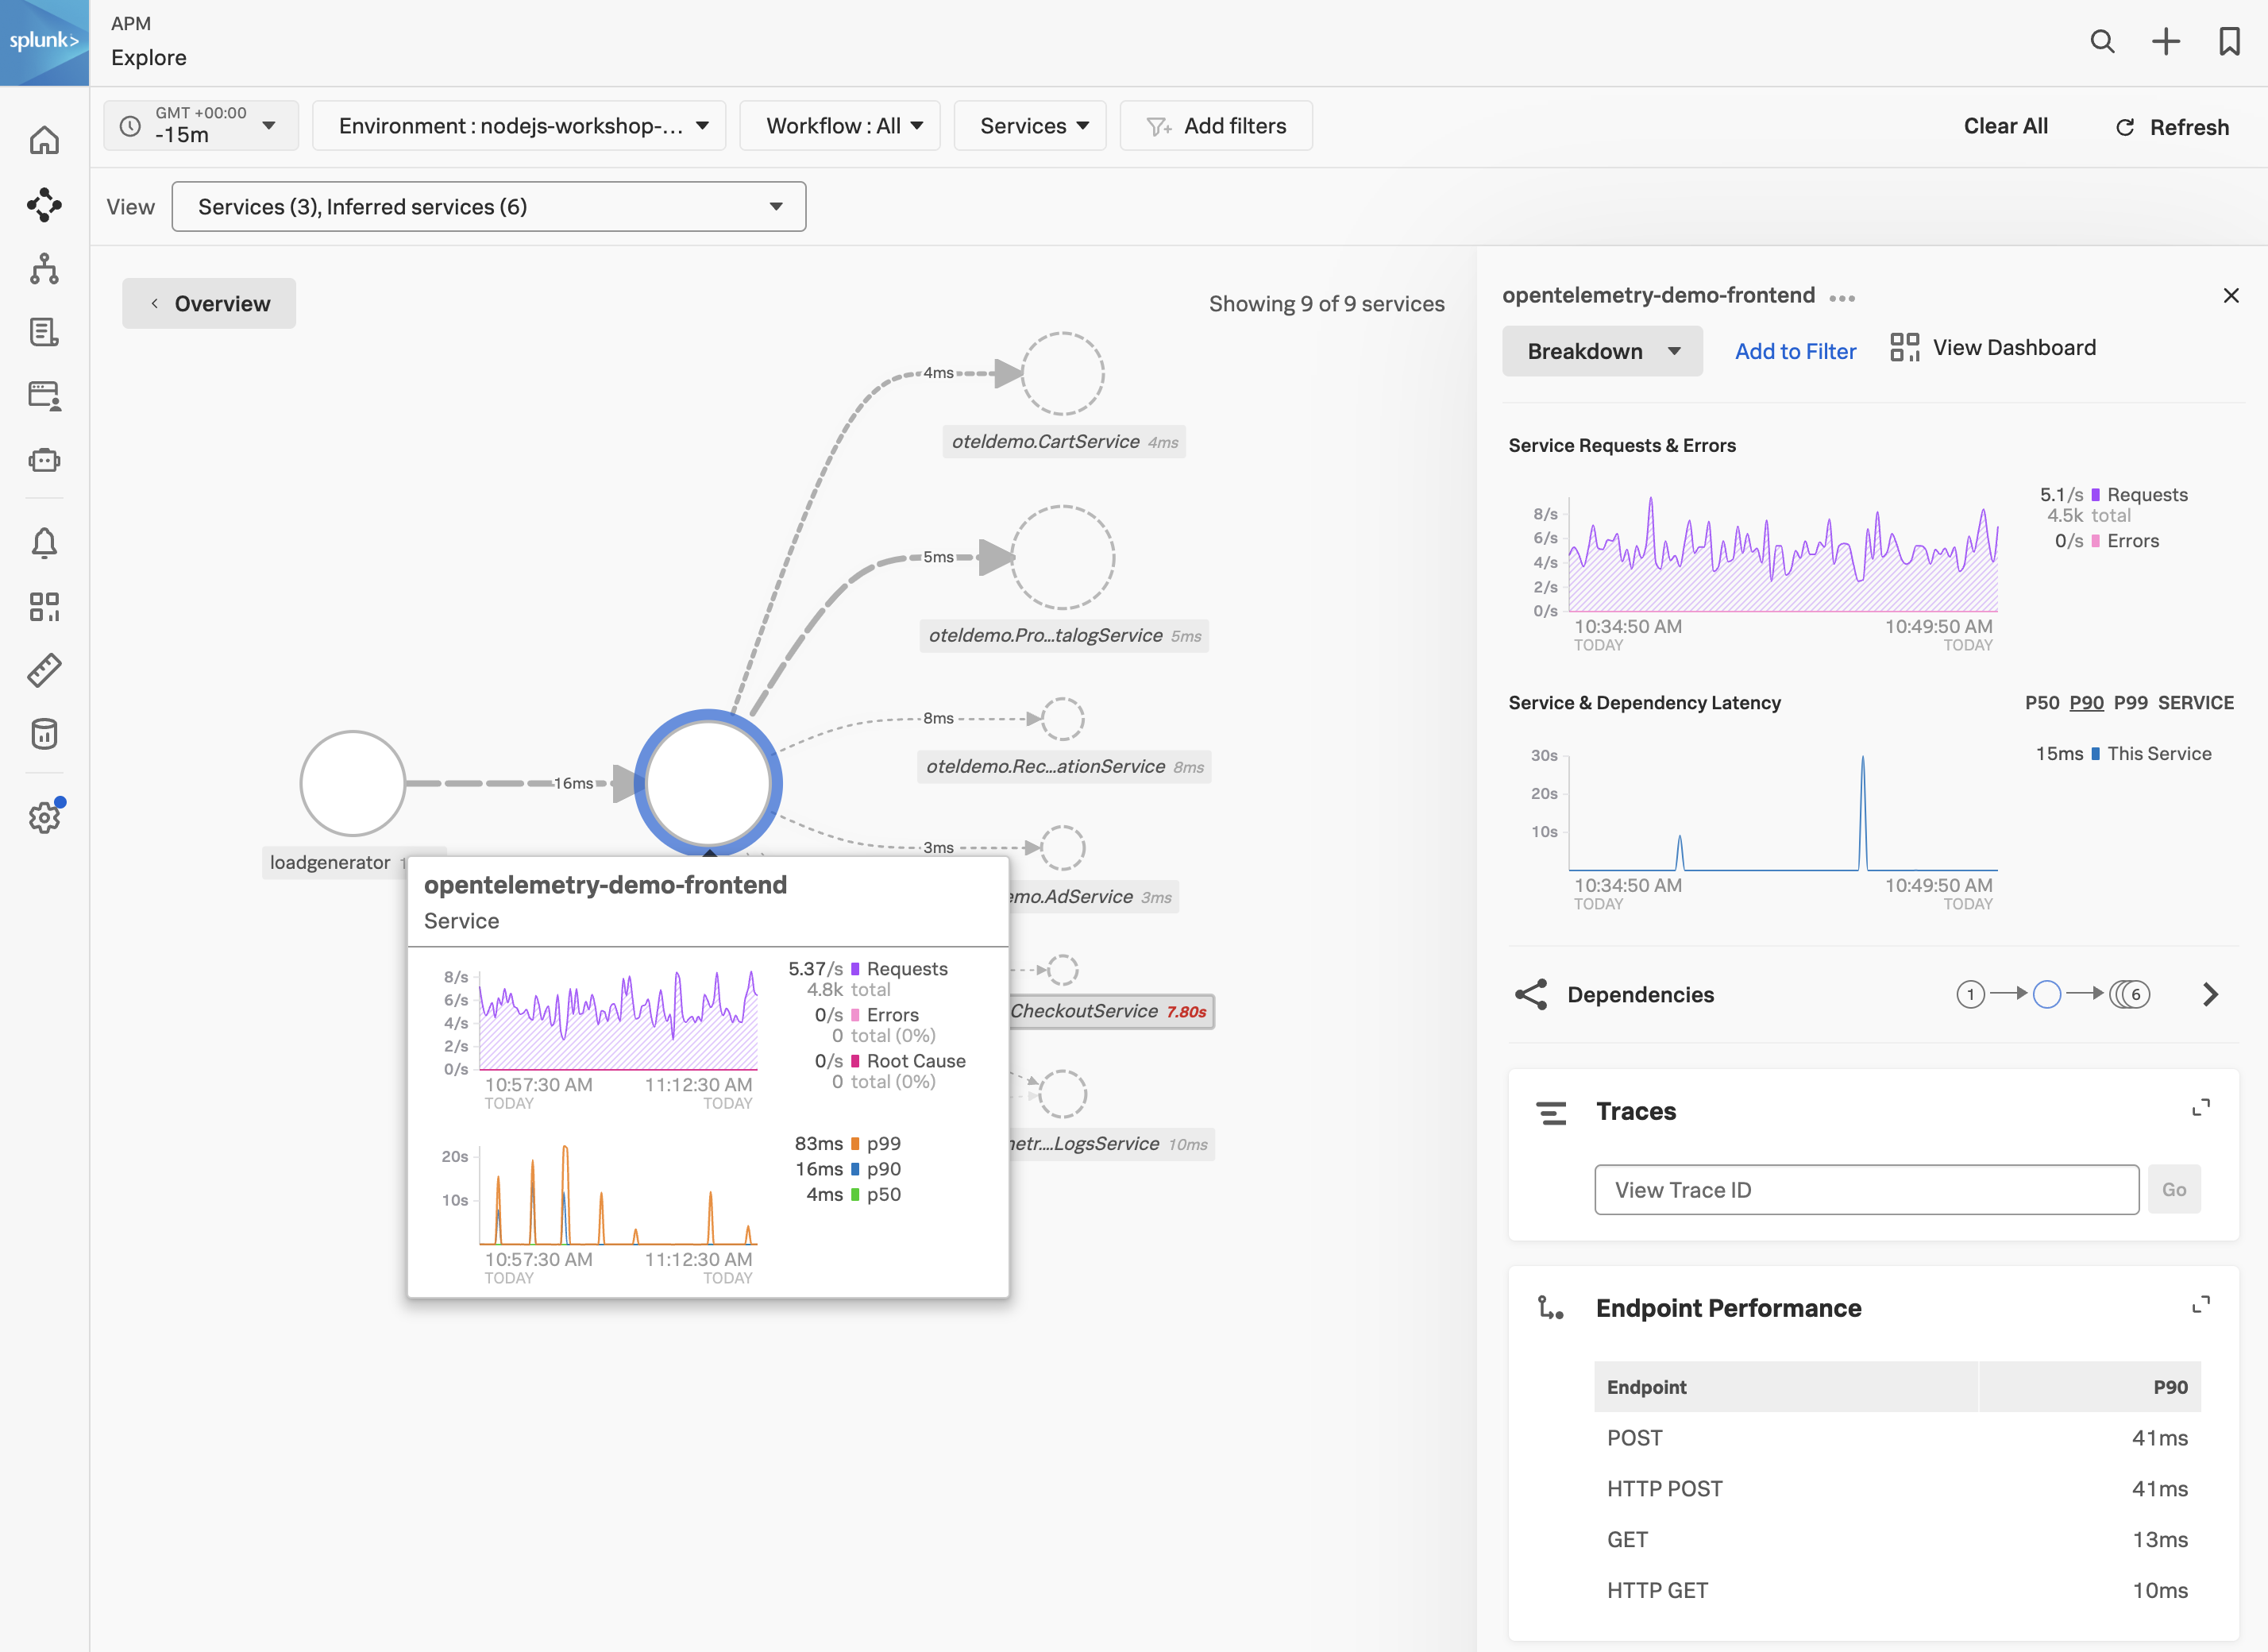Open the Environment filter dropdown
2268x1652 pixels.
coord(519,126)
